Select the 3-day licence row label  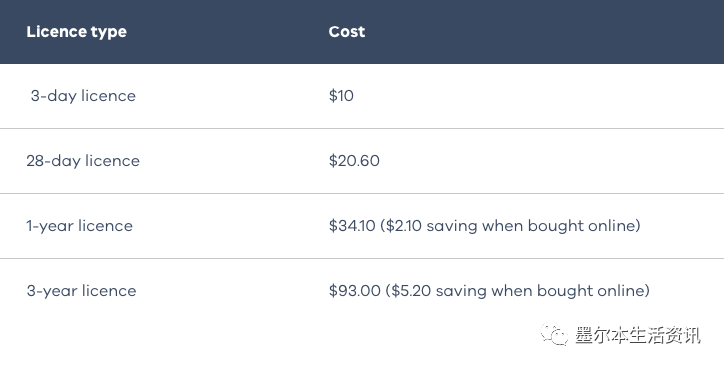point(83,96)
